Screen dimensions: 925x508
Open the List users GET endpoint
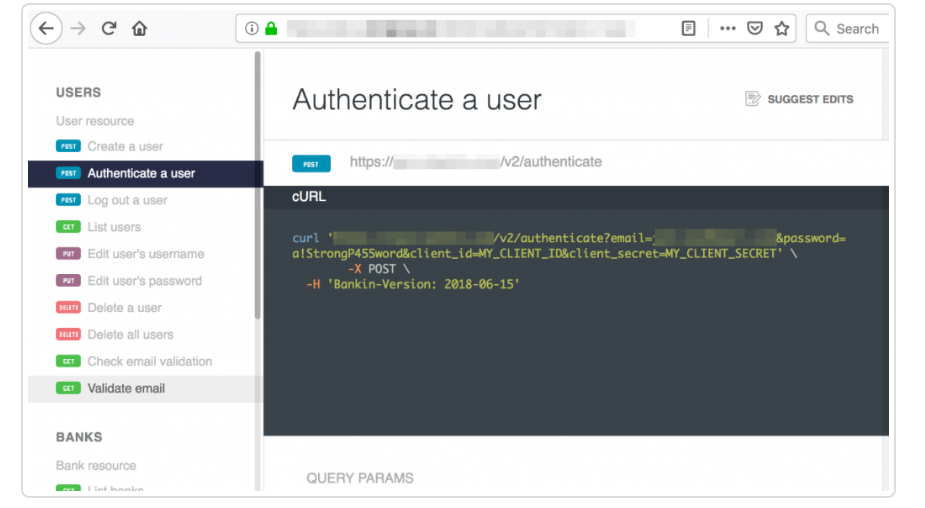[x=114, y=227]
